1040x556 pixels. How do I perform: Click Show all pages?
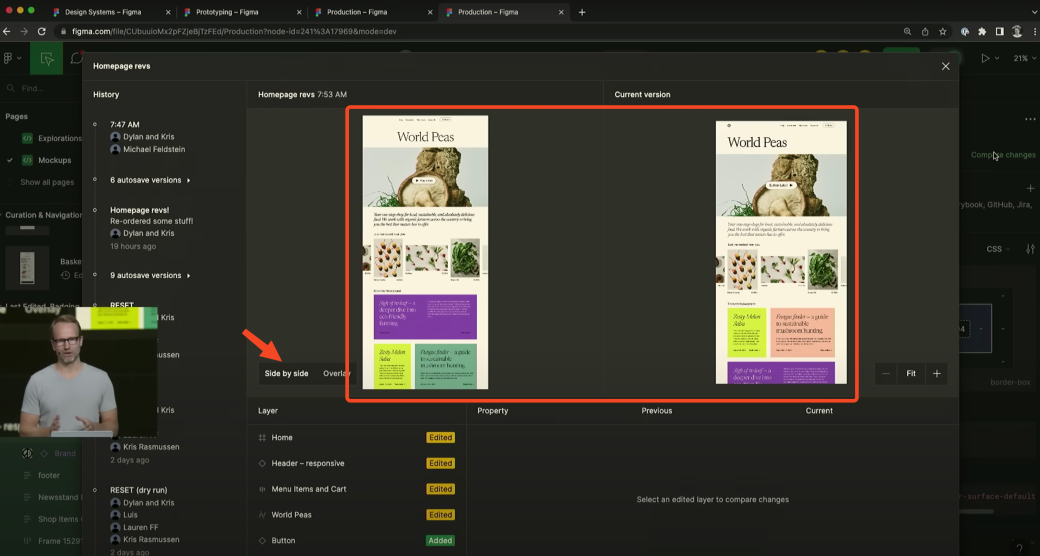(47, 182)
